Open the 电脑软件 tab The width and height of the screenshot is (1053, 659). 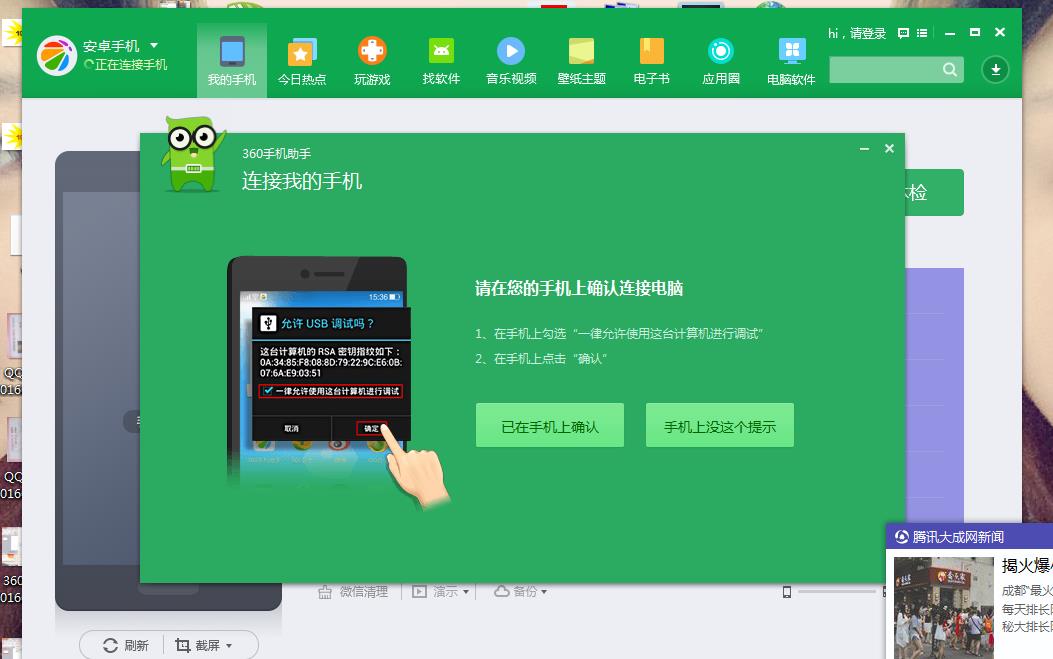click(x=791, y=60)
